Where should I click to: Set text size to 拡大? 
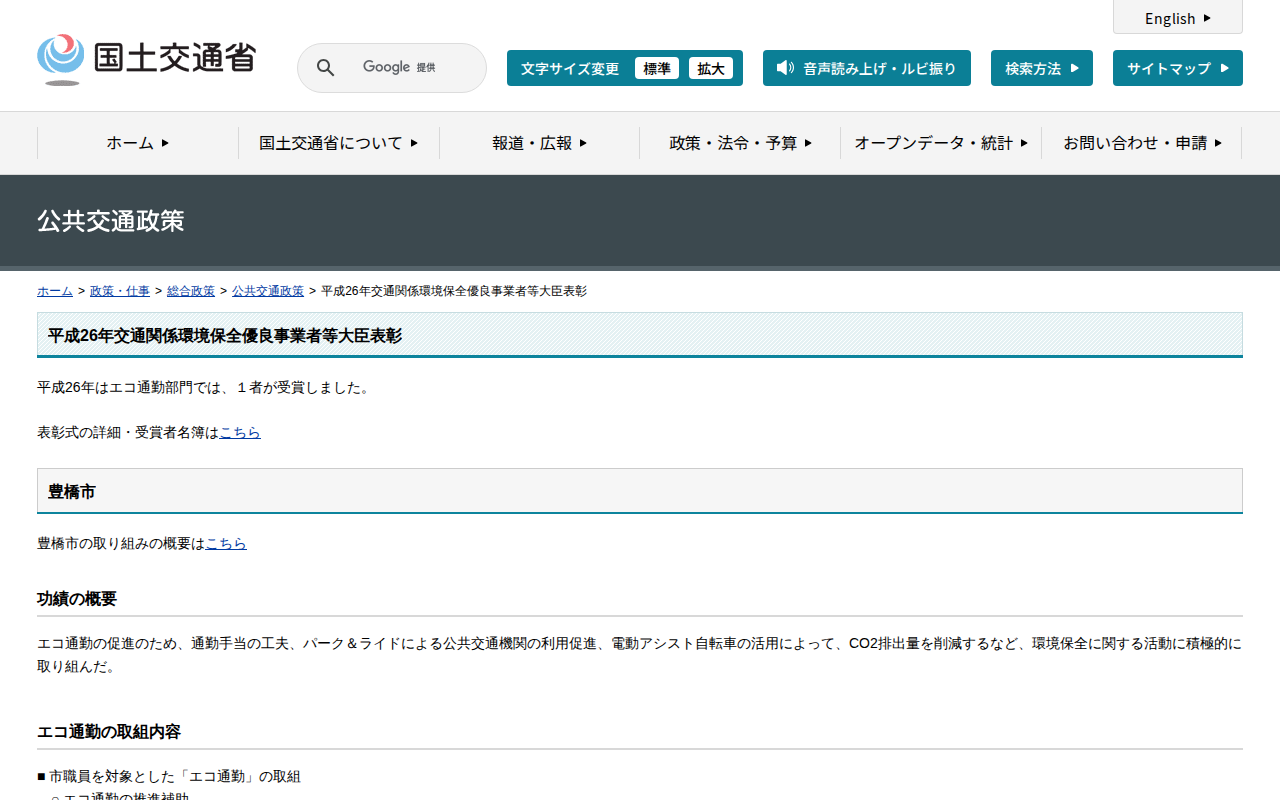[710, 68]
